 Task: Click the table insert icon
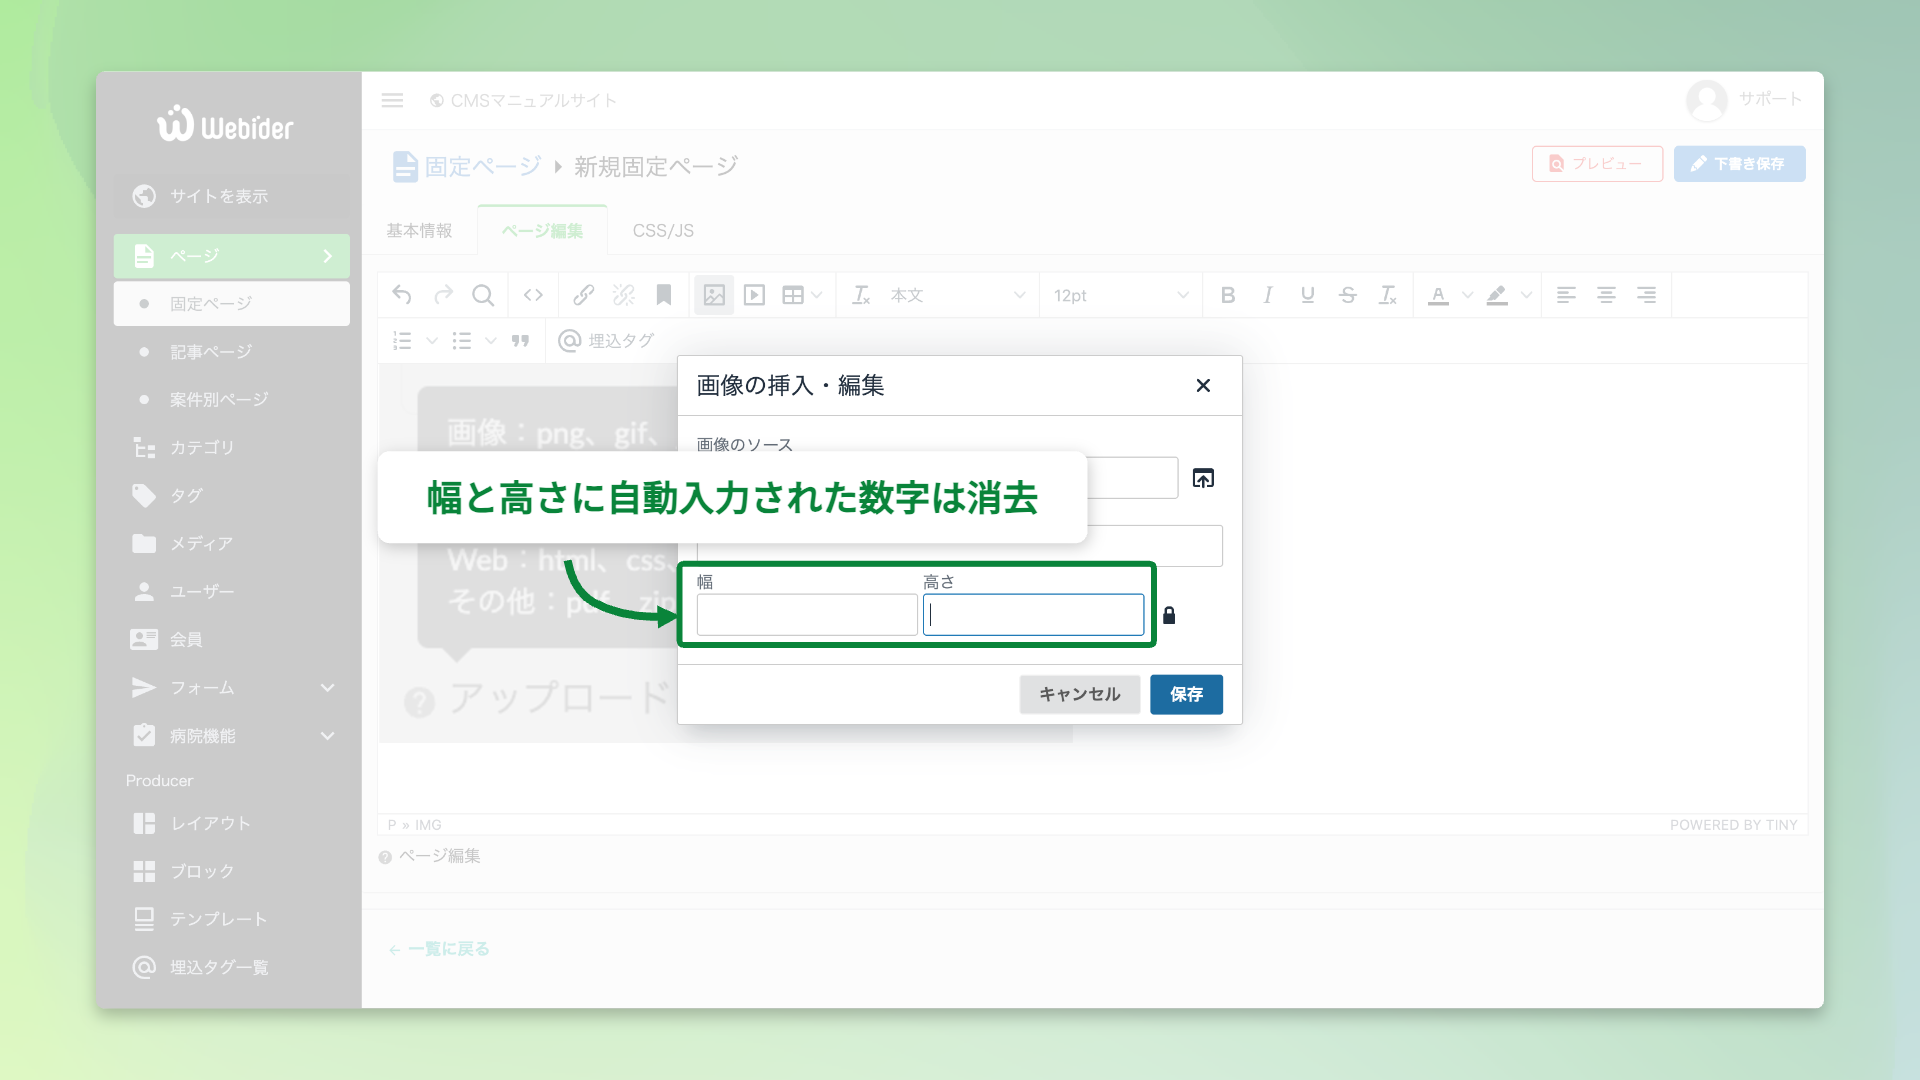click(795, 294)
